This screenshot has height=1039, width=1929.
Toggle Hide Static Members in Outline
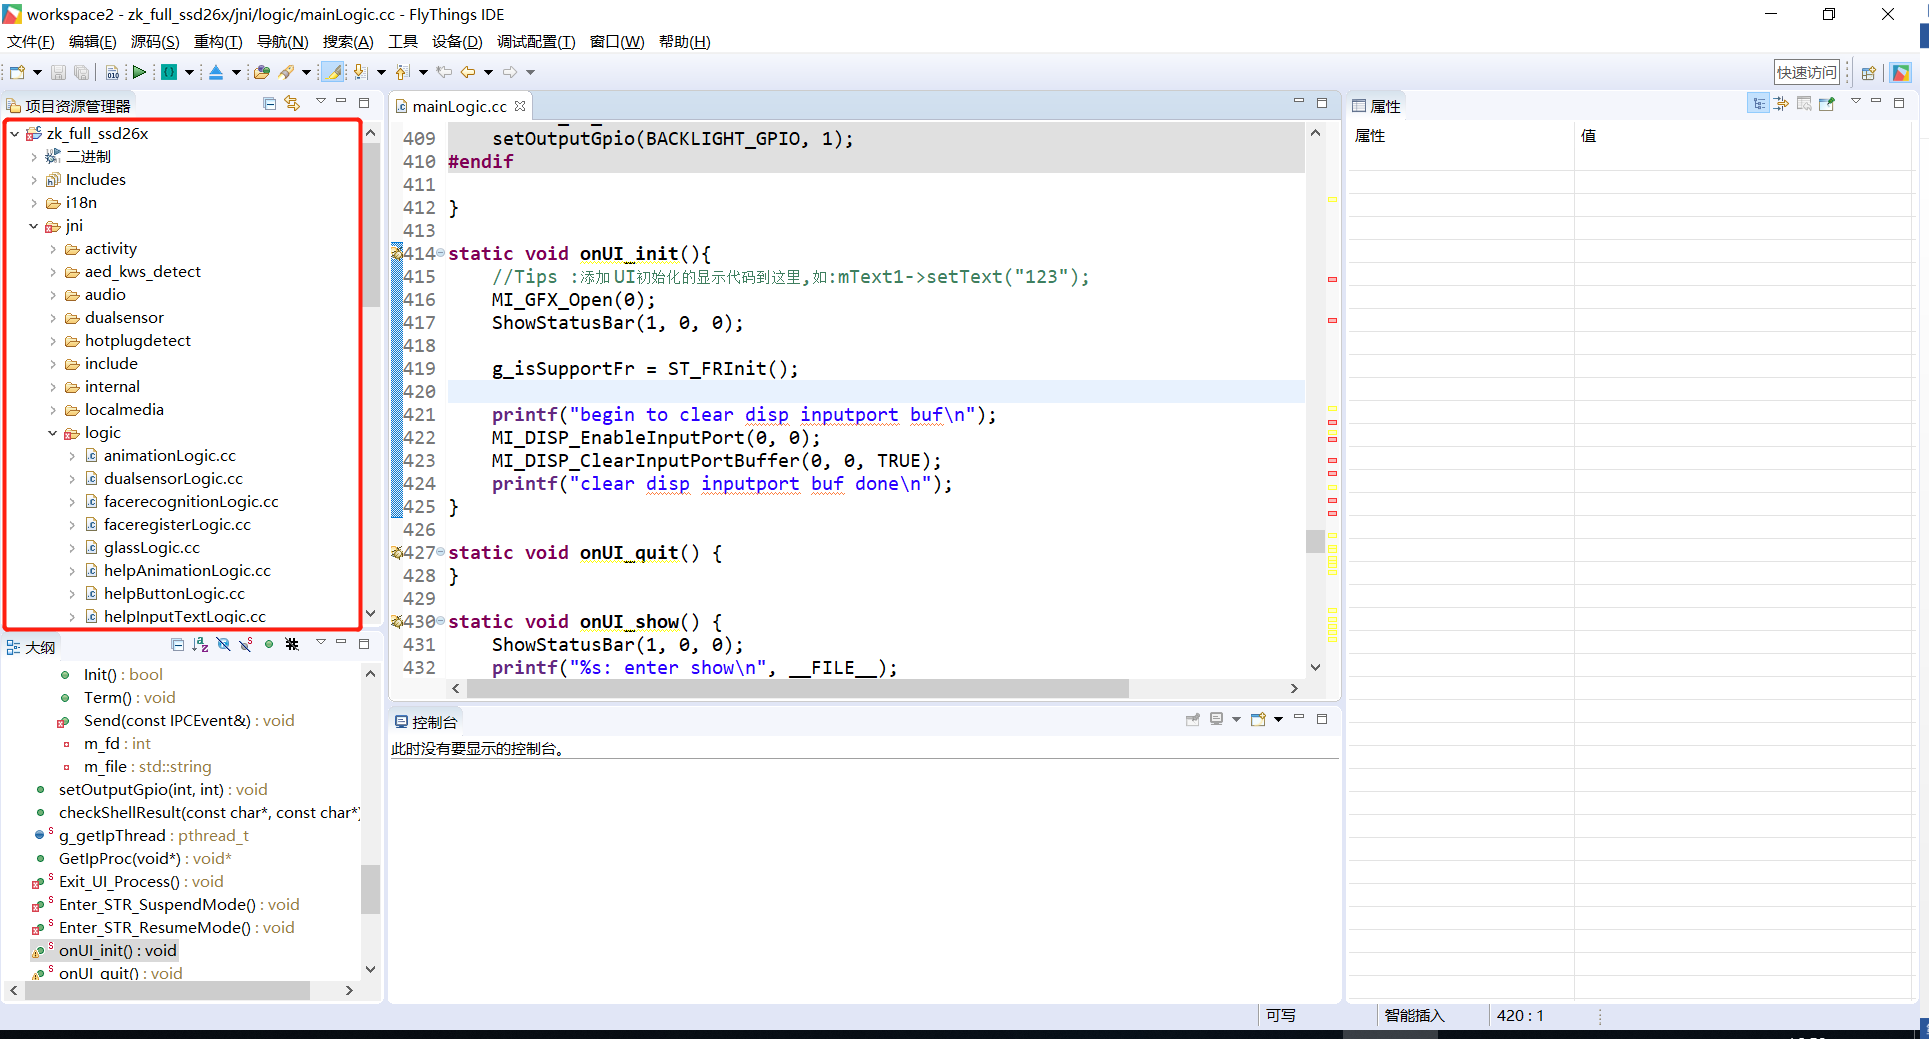(x=246, y=645)
